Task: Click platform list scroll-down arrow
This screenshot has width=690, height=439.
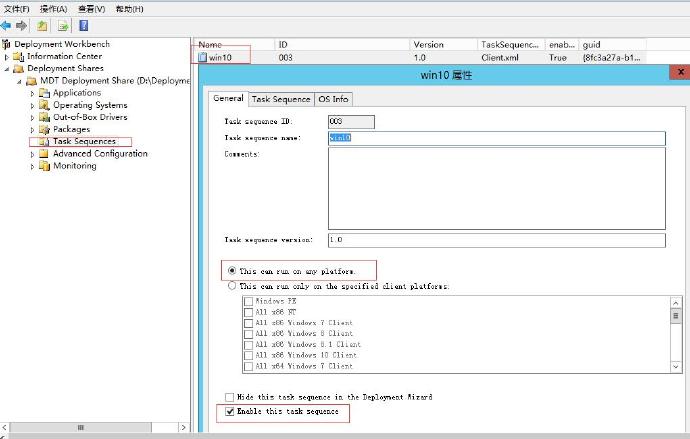Action: [676, 366]
